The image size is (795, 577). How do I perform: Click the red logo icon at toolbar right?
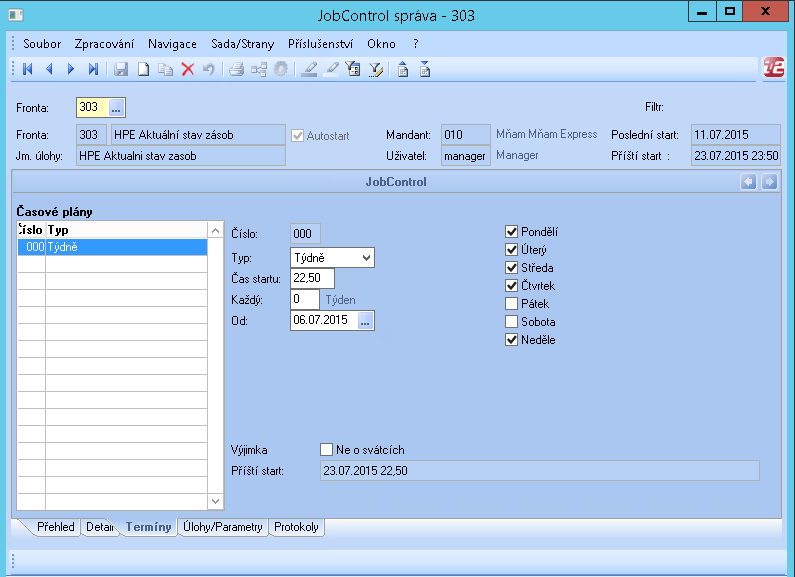tap(774, 67)
